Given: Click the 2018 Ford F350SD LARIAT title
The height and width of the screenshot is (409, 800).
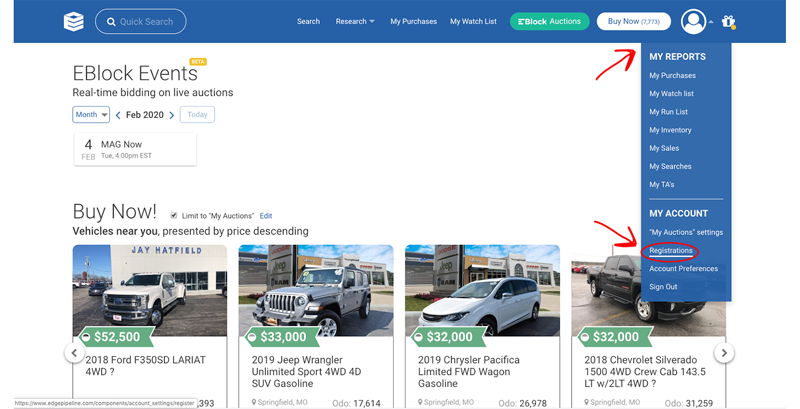Looking at the screenshot, I should pos(145,366).
